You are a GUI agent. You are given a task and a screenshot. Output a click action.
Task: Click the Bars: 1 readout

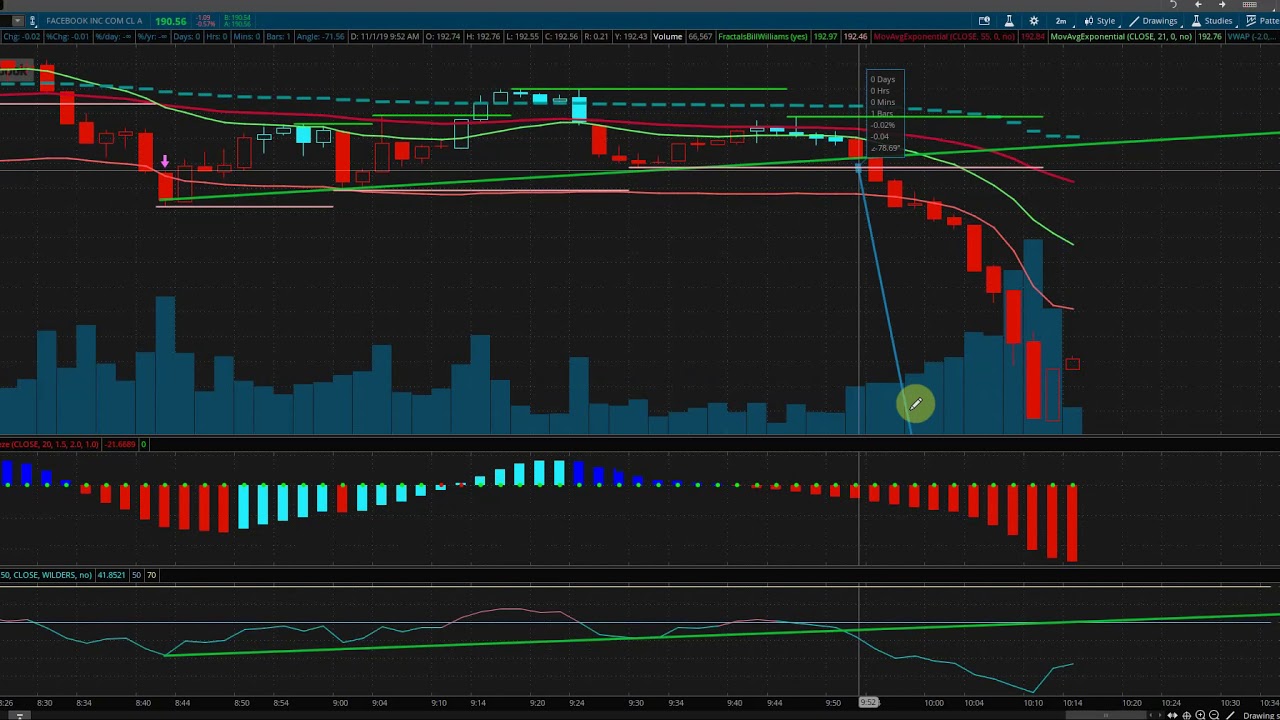(x=279, y=37)
